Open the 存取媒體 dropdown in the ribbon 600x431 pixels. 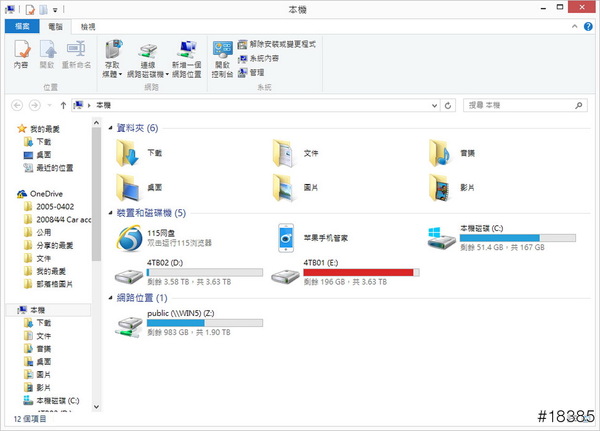(x=112, y=59)
